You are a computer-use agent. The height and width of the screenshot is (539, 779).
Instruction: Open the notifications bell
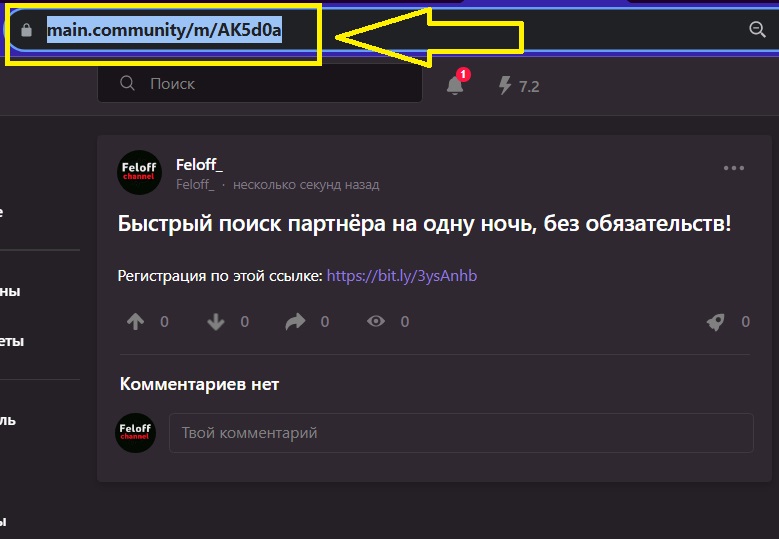pos(455,85)
